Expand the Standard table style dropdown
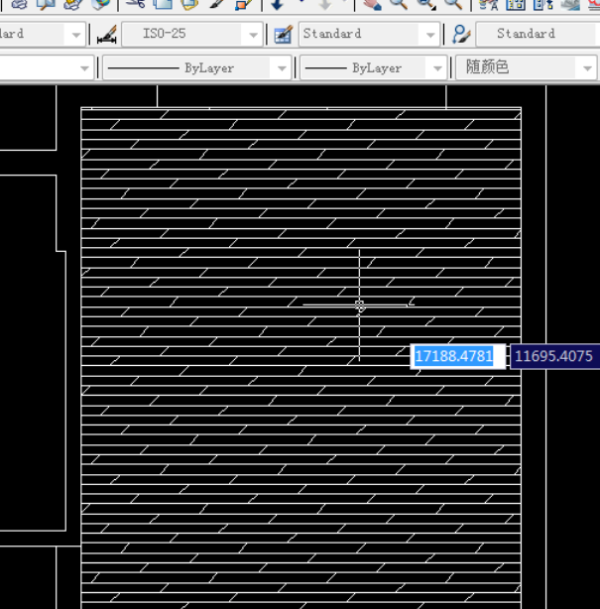 point(430,34)
